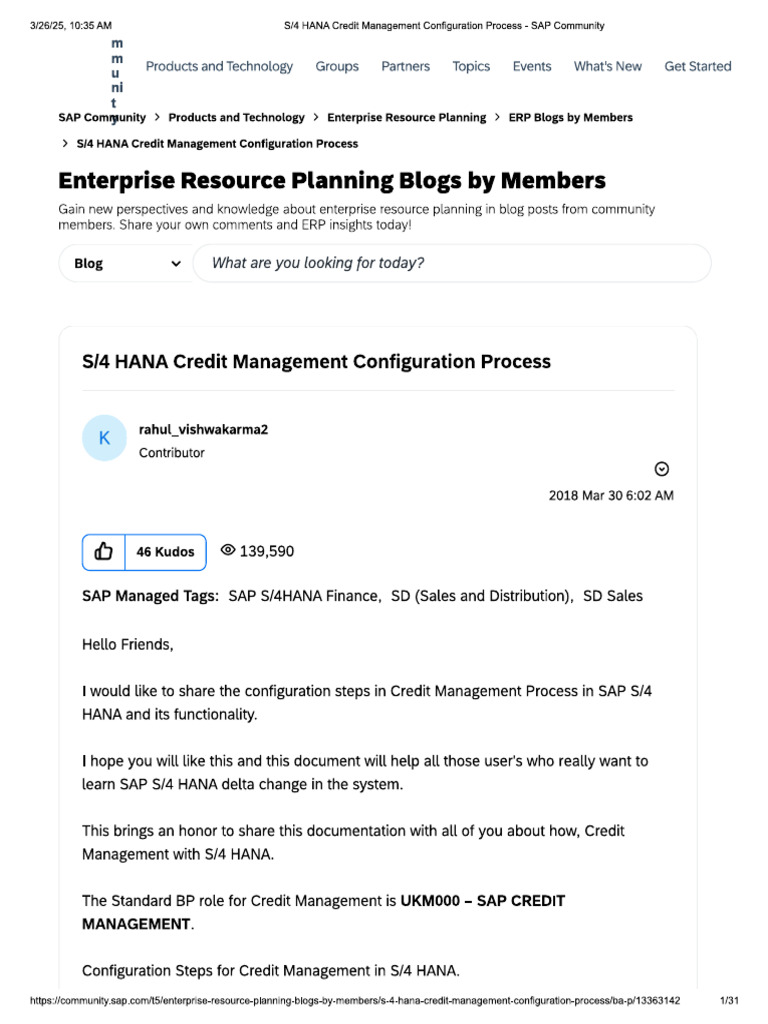The height and width of the screenshot is (1024, 768).
Task: Open the post options chevron icon
Action: 661,469
